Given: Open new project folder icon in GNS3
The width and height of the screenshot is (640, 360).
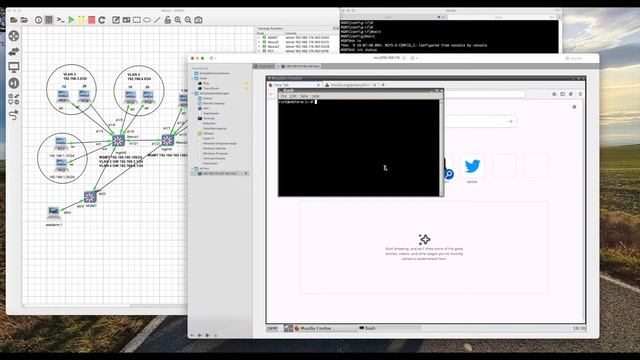Looking at the screenshot, I should [x=13, y=20].
